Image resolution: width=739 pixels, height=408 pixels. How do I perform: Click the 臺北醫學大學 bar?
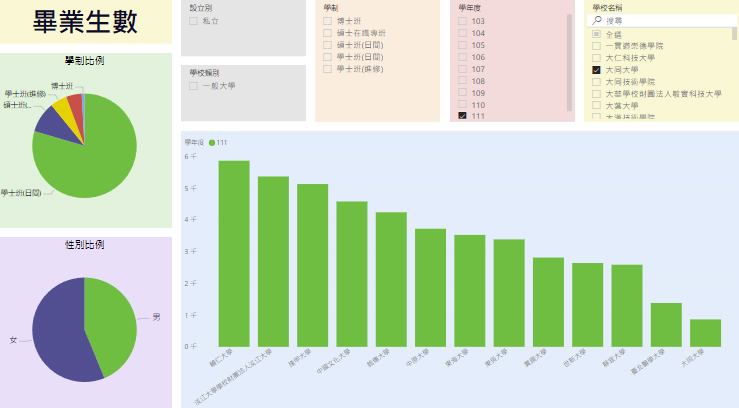pyautogui.click(x=666, y=325)
